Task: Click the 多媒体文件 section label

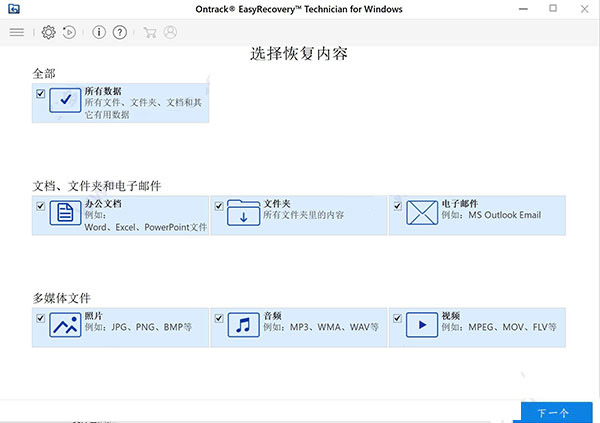Action: 62,298
